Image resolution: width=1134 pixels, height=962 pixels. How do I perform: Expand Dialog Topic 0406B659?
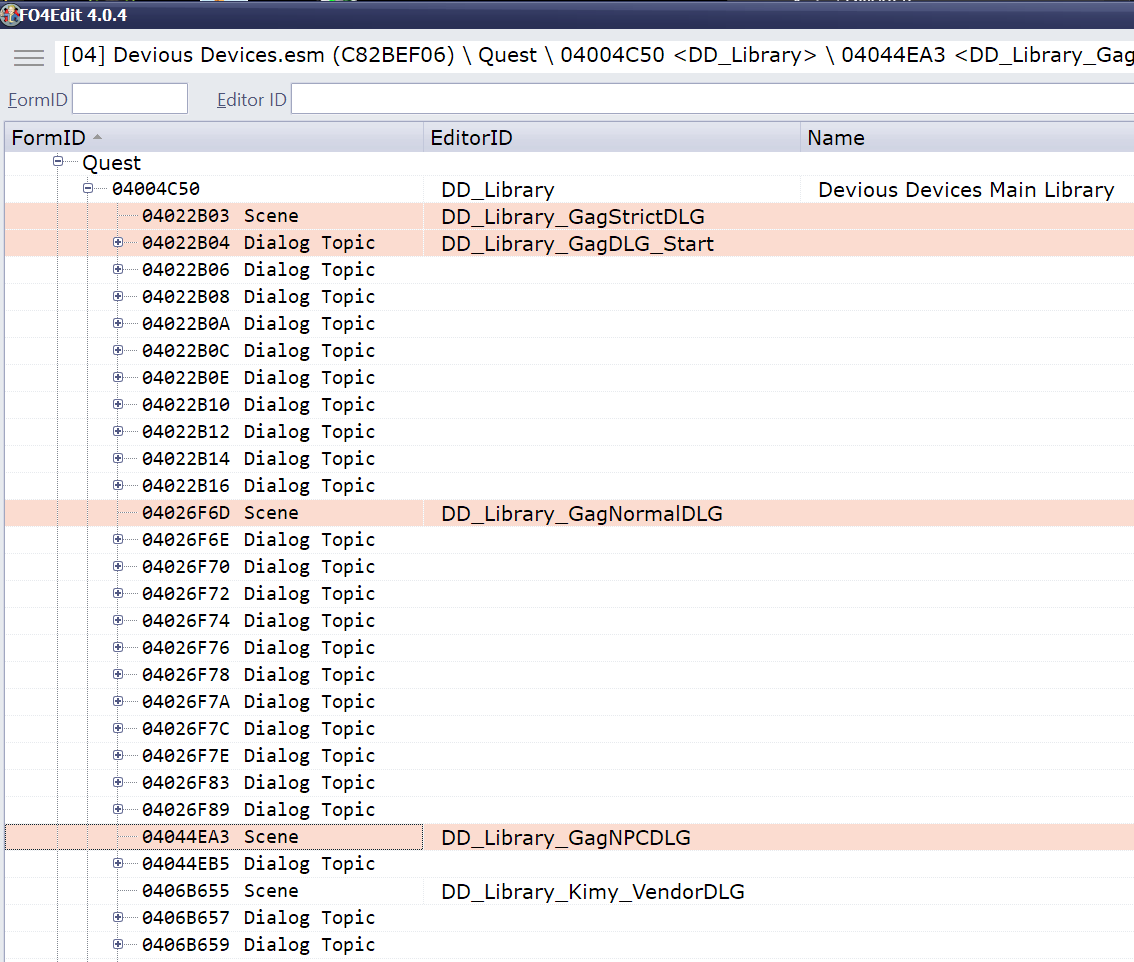click(118, 944)
